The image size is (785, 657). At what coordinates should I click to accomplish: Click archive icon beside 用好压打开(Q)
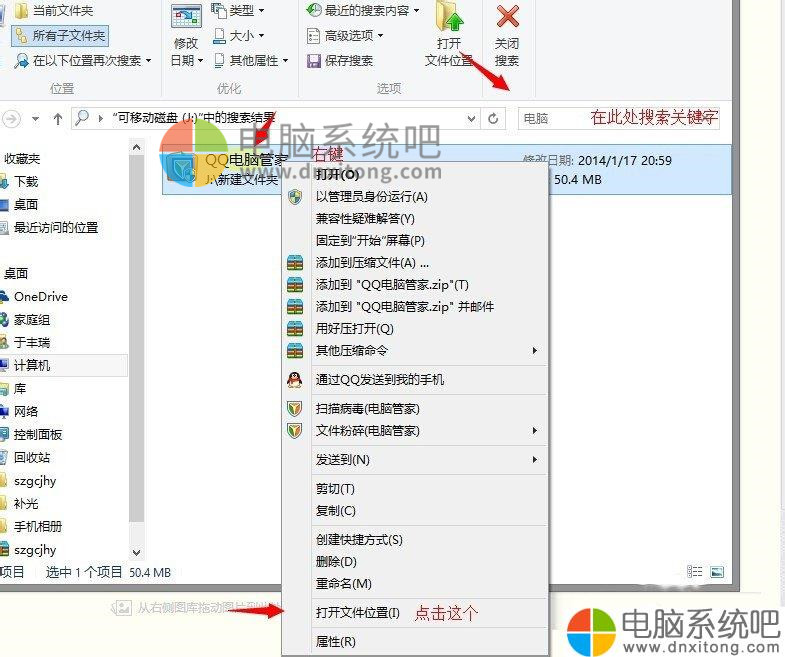[295, 328]
